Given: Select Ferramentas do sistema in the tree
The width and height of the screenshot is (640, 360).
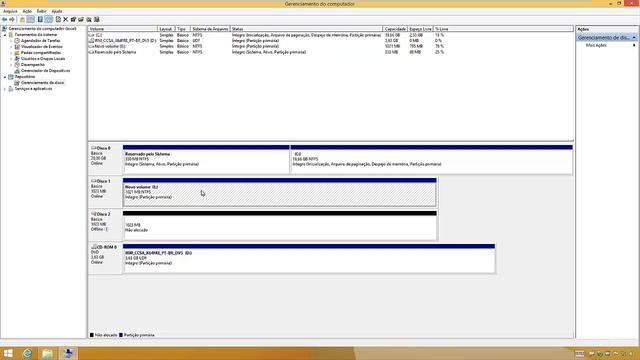Looking at the screenshot, I should click(36, 35).
